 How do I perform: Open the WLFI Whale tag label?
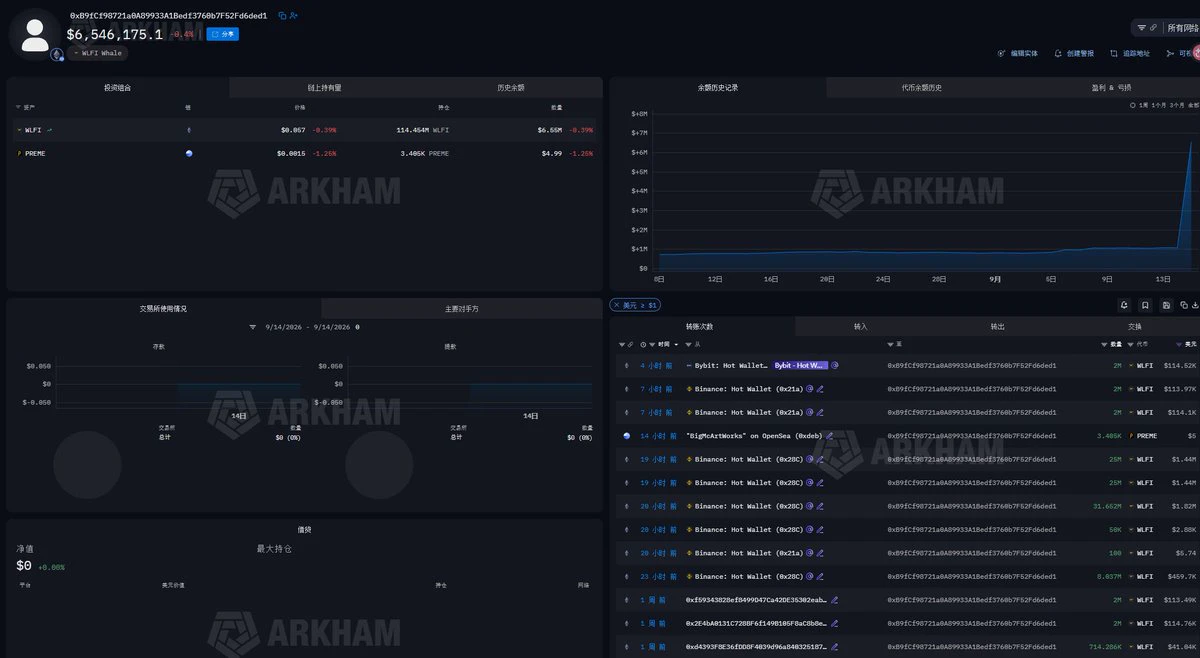tap(98, 53)
